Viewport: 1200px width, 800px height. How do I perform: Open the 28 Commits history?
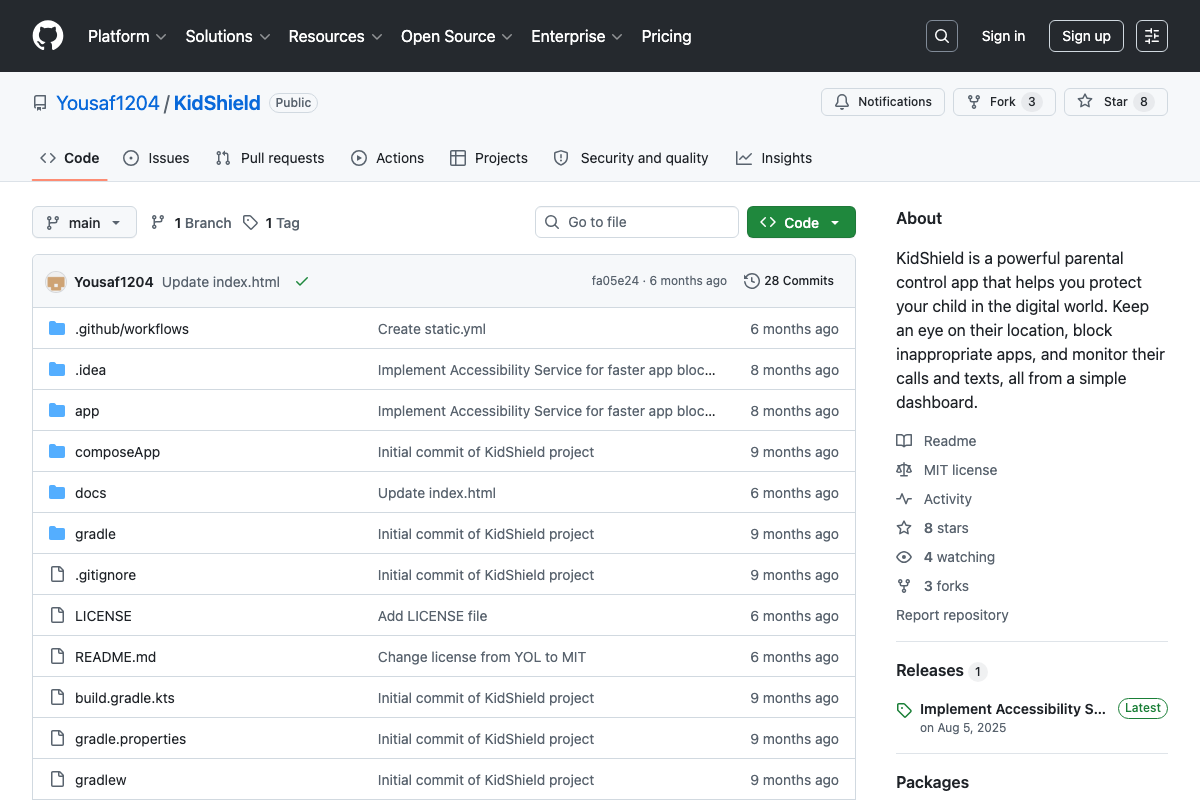[789, 281]
